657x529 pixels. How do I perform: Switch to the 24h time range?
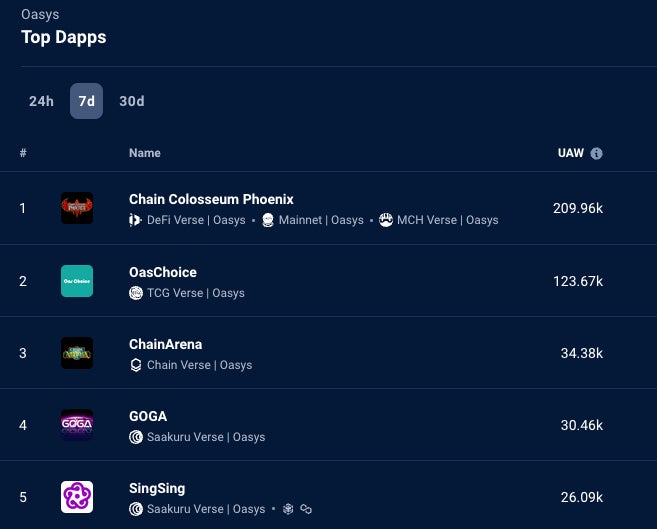tap(41, 101)
